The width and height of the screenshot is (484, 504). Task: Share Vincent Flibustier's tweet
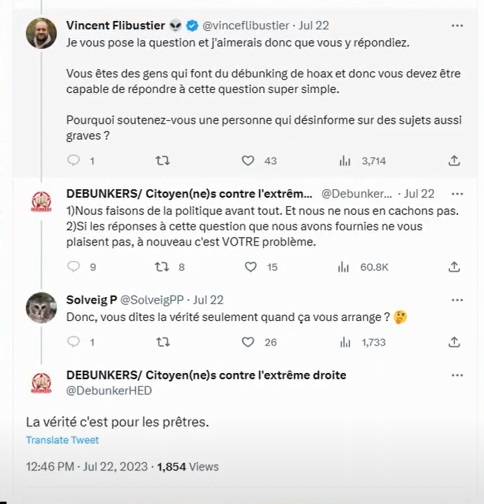point(454,161)
